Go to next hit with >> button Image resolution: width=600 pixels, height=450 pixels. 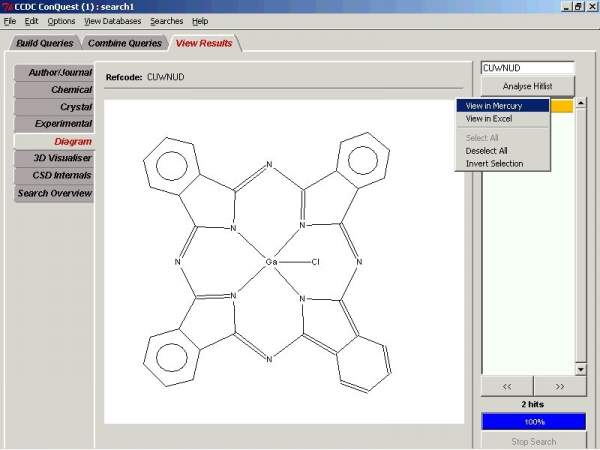560,386
